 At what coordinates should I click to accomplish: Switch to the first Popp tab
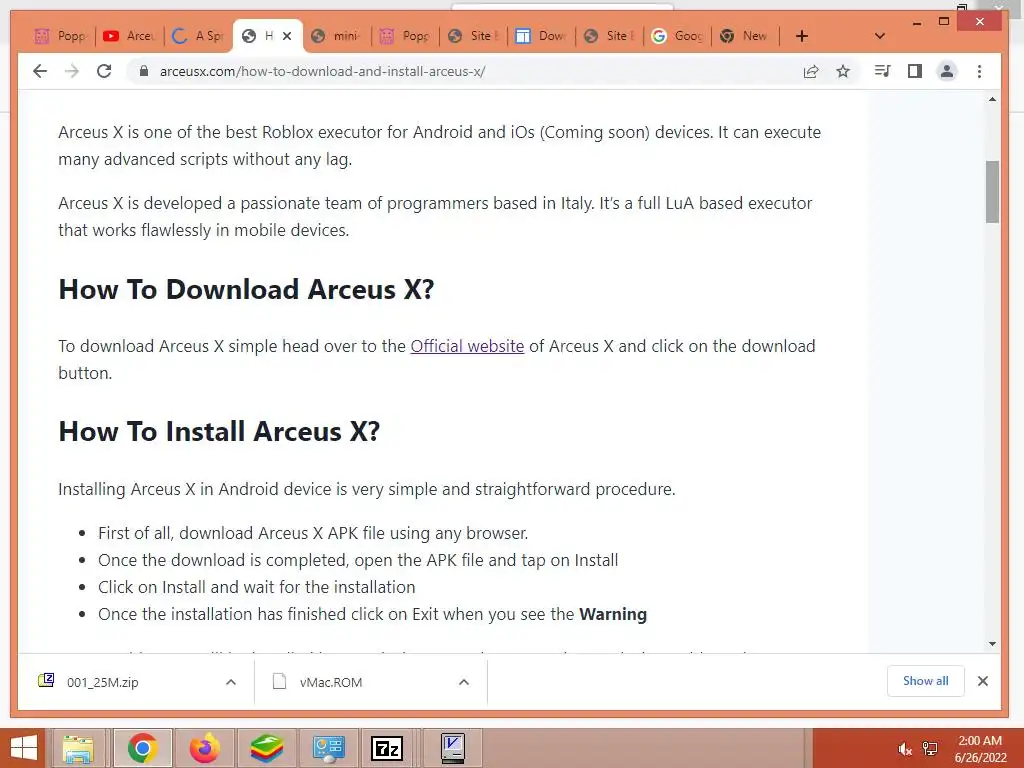(x=61, y=36)
